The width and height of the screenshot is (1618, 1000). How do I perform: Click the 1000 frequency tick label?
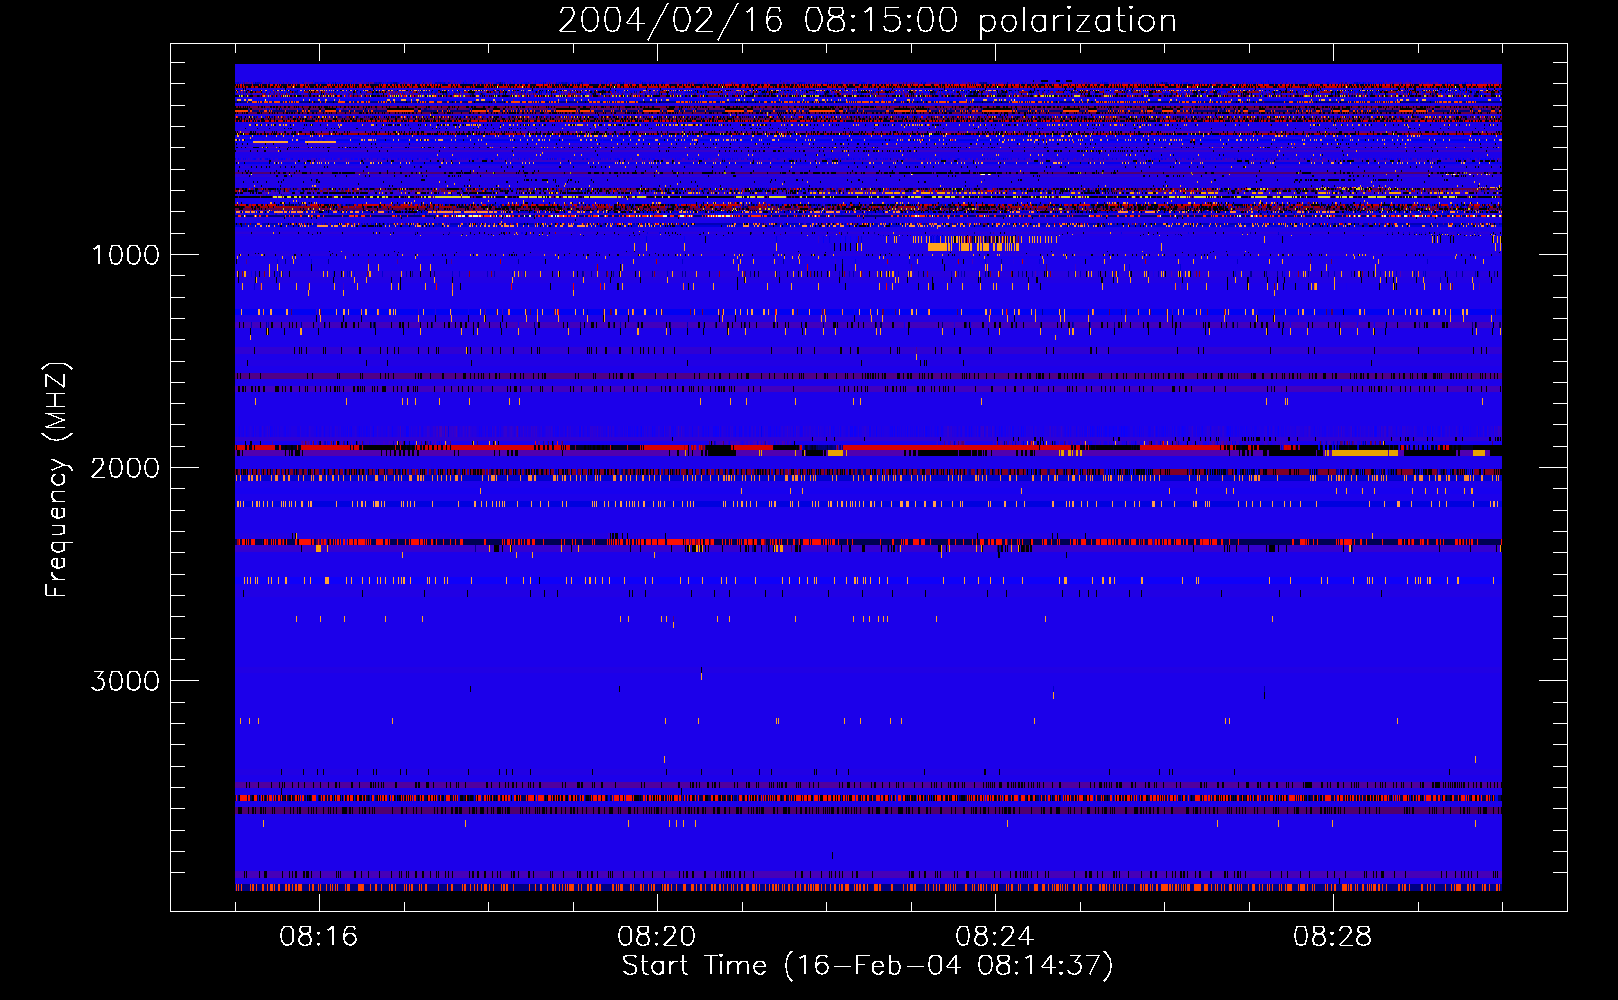click(126, 255)
